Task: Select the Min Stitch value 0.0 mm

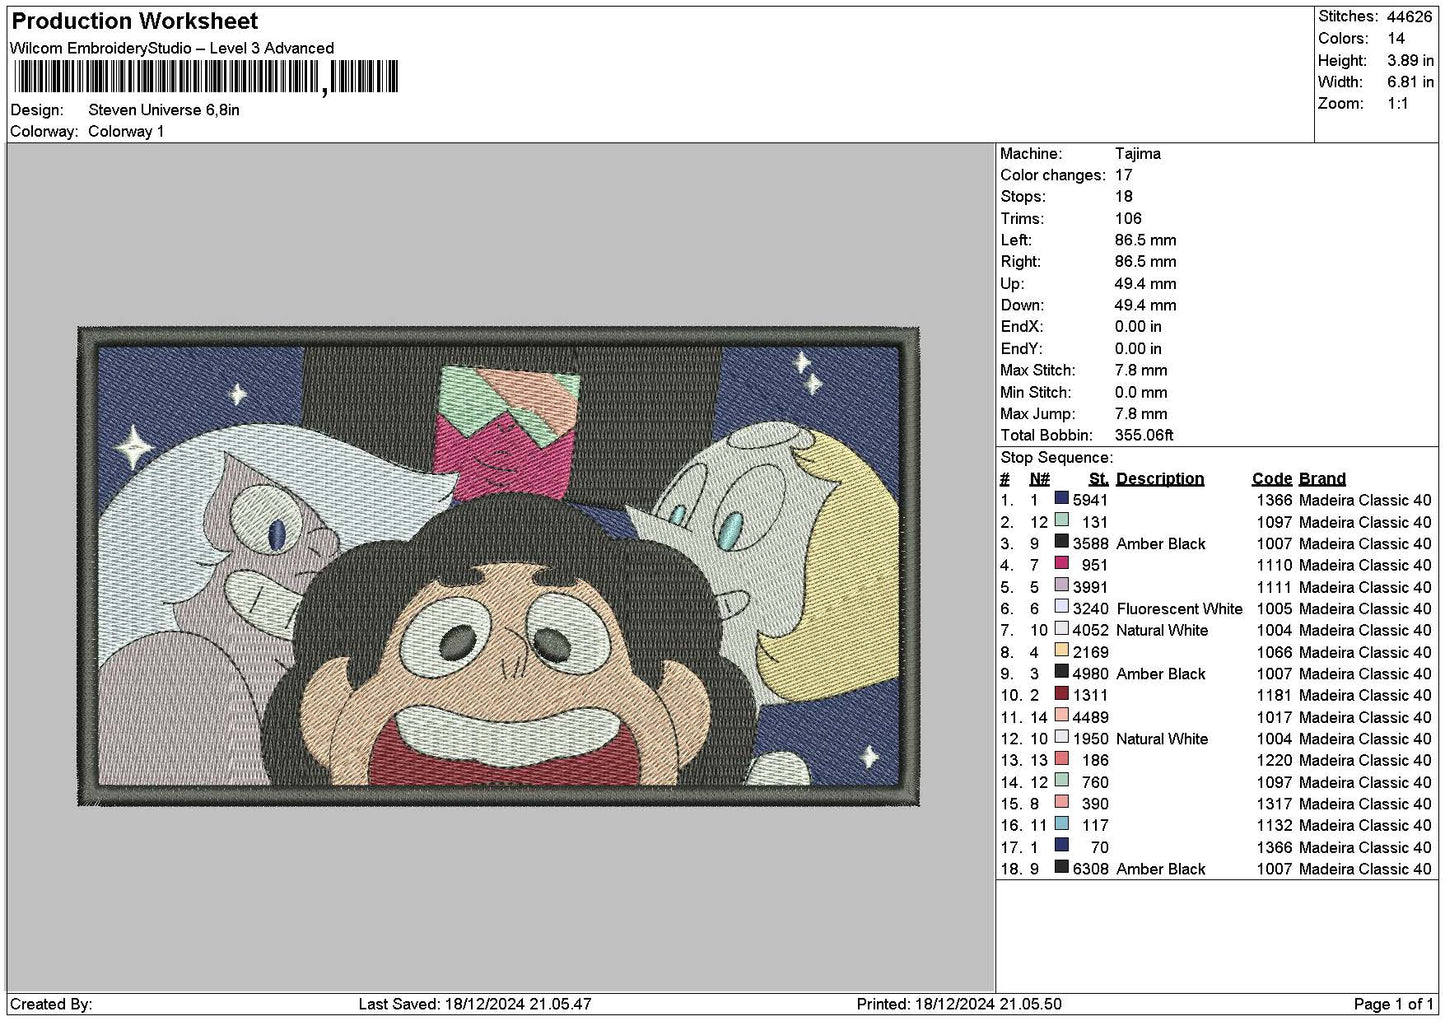Action: (1141, 392)
